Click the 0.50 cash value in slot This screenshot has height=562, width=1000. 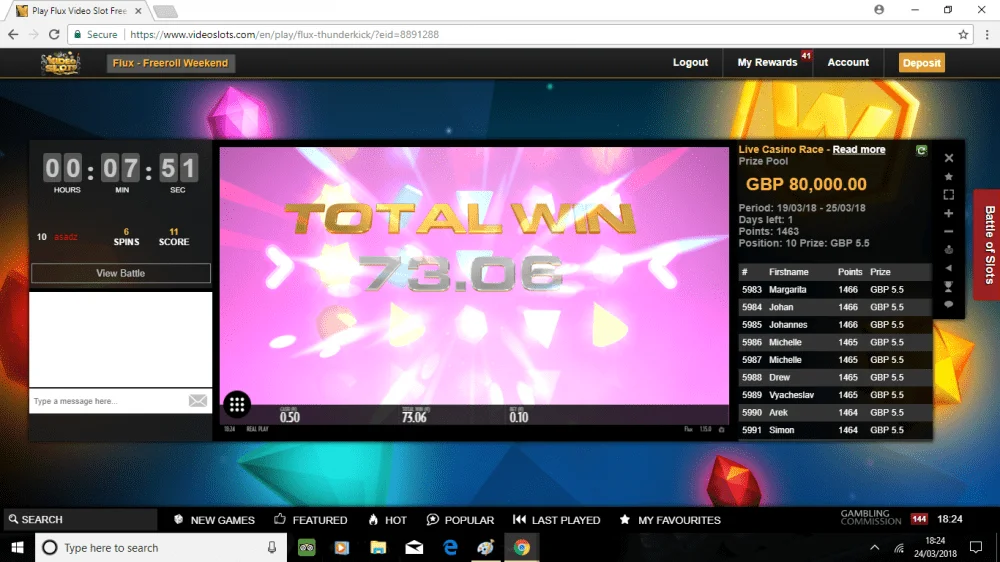(290, 417)
